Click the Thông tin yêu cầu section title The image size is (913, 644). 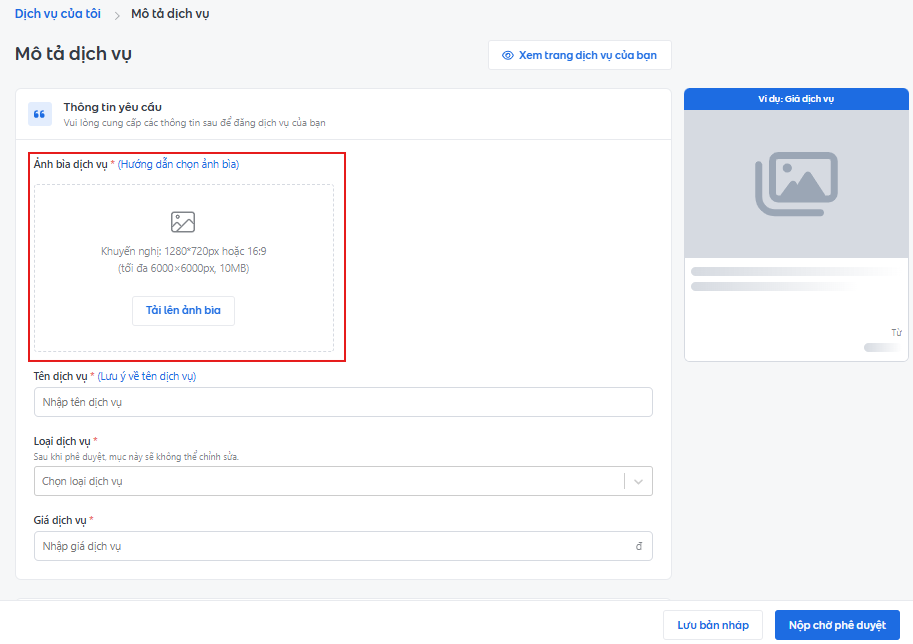pos(112,107)
